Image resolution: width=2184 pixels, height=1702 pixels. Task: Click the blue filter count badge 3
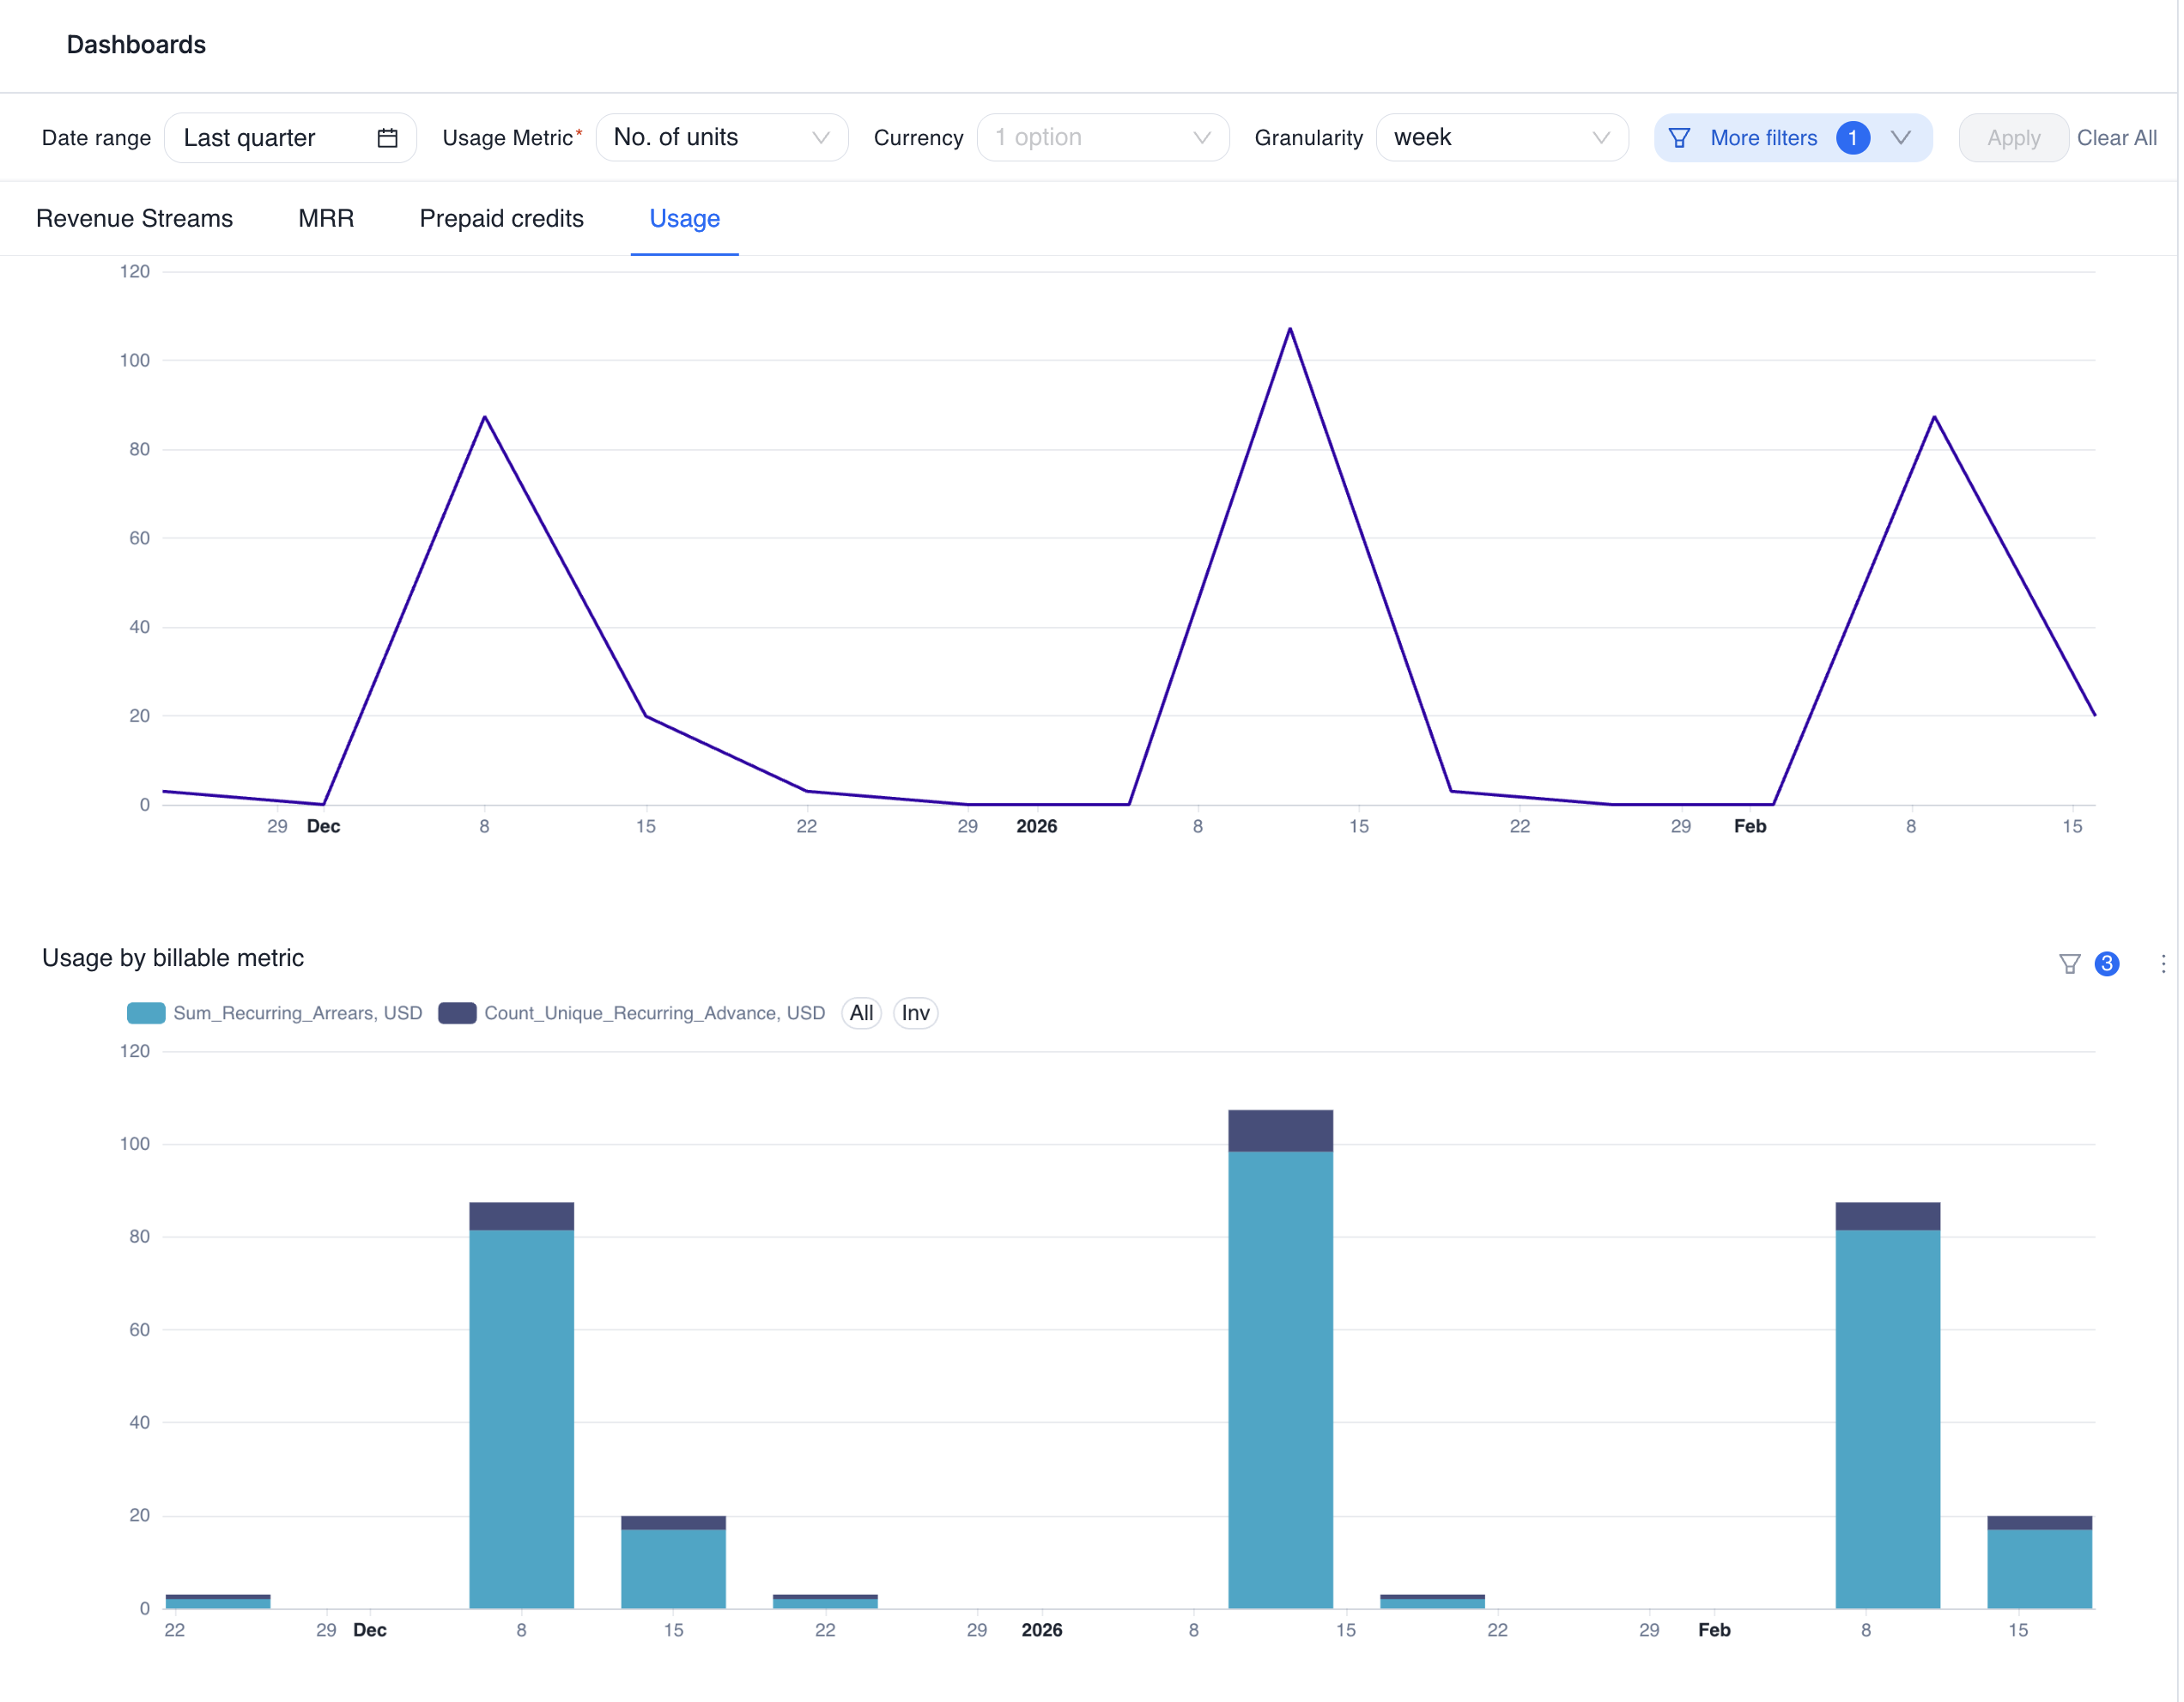(x=2106, y=964)
